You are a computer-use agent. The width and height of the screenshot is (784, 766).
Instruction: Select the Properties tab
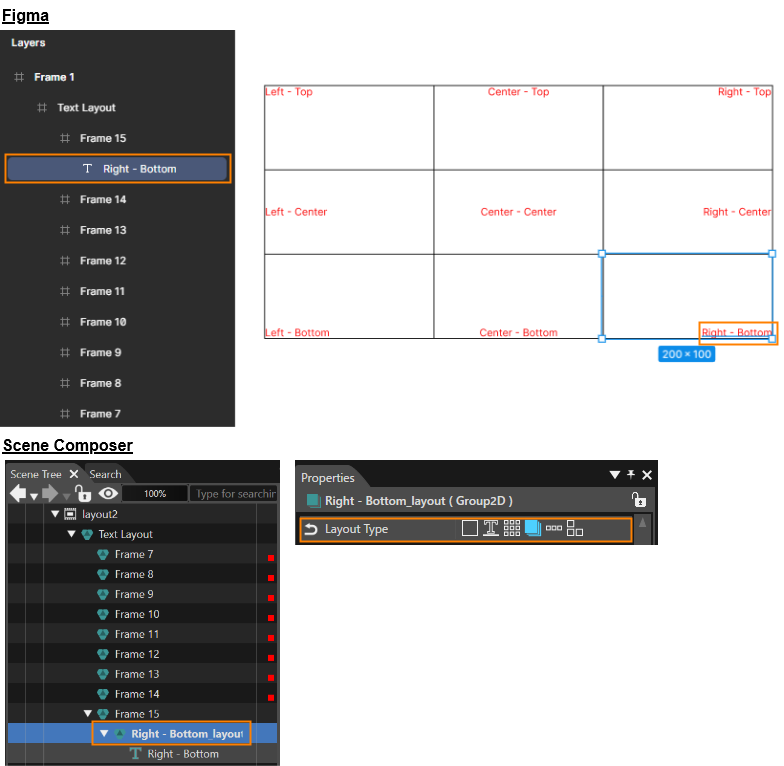point(328,478)
